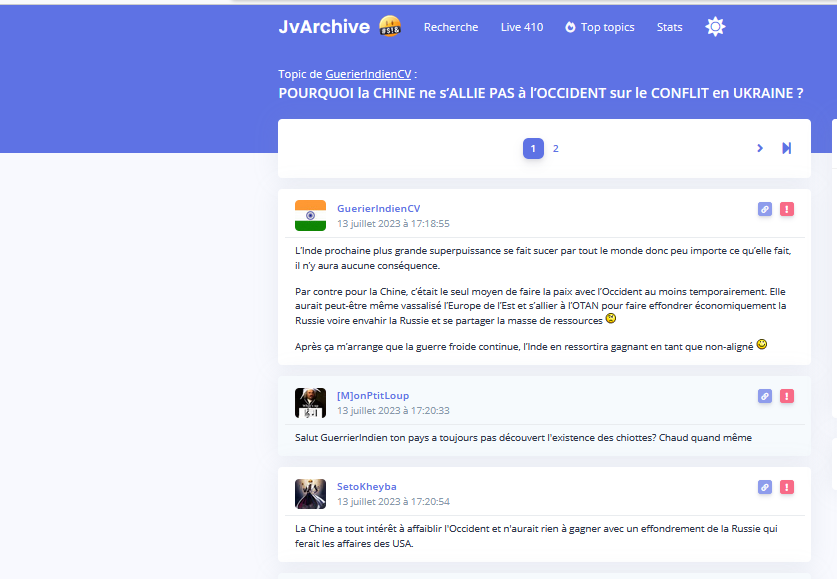Image resolution: width=837 pixels, height=579 pixels.
Task: Click [M]onPtitLoup's avatar image
Action: (310, 403)
